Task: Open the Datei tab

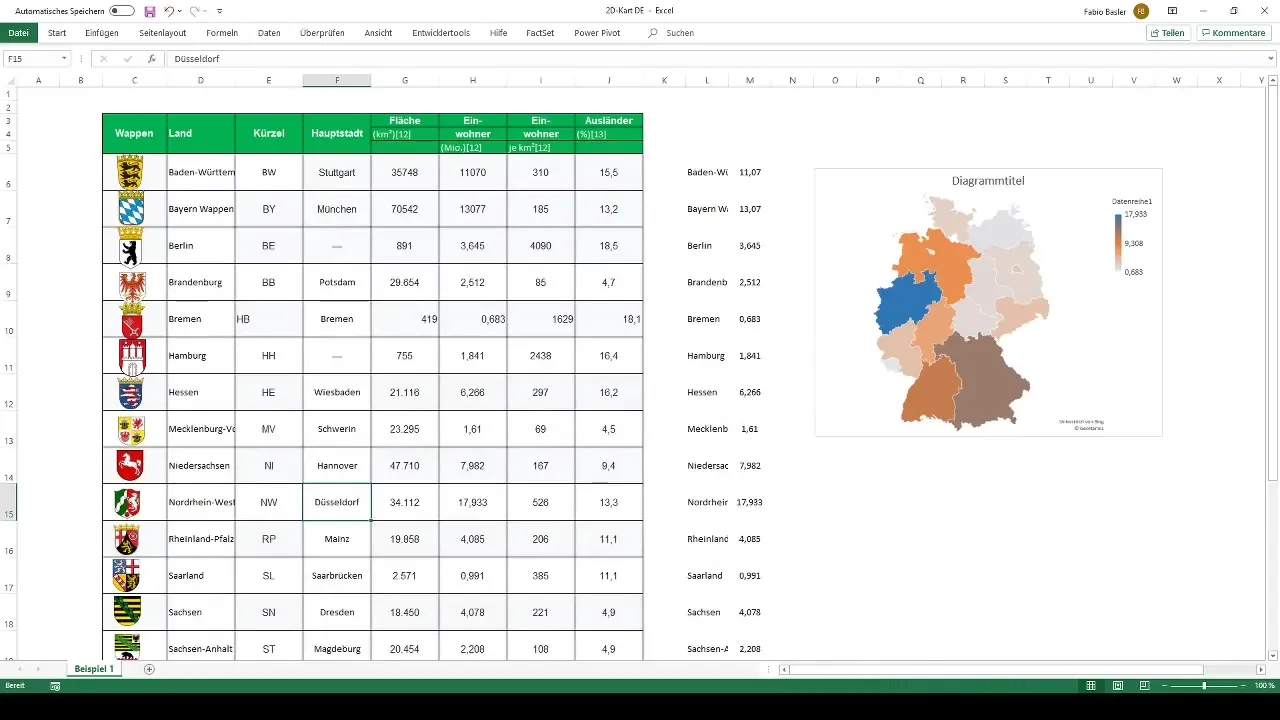Action: point(19,33)
